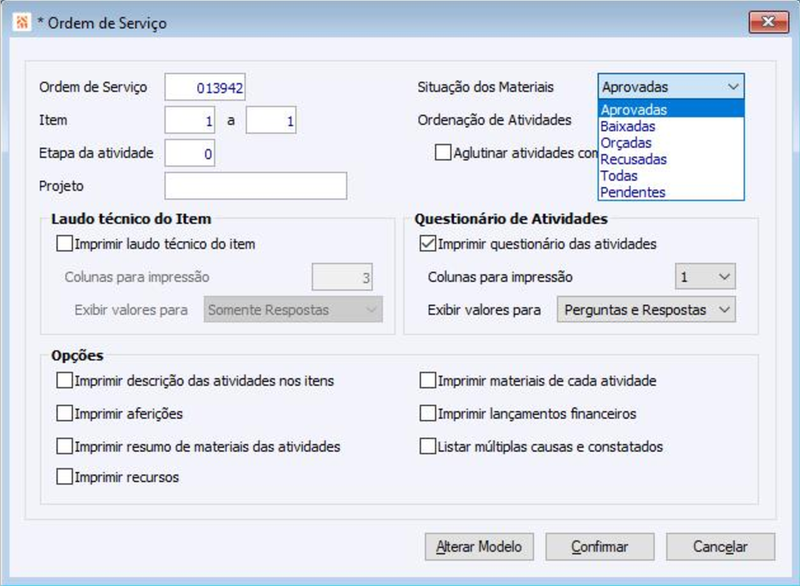This screenshot has height=586, width=800.
Task: Click the Alterar Modelo button
Action: tap(480, 547)
